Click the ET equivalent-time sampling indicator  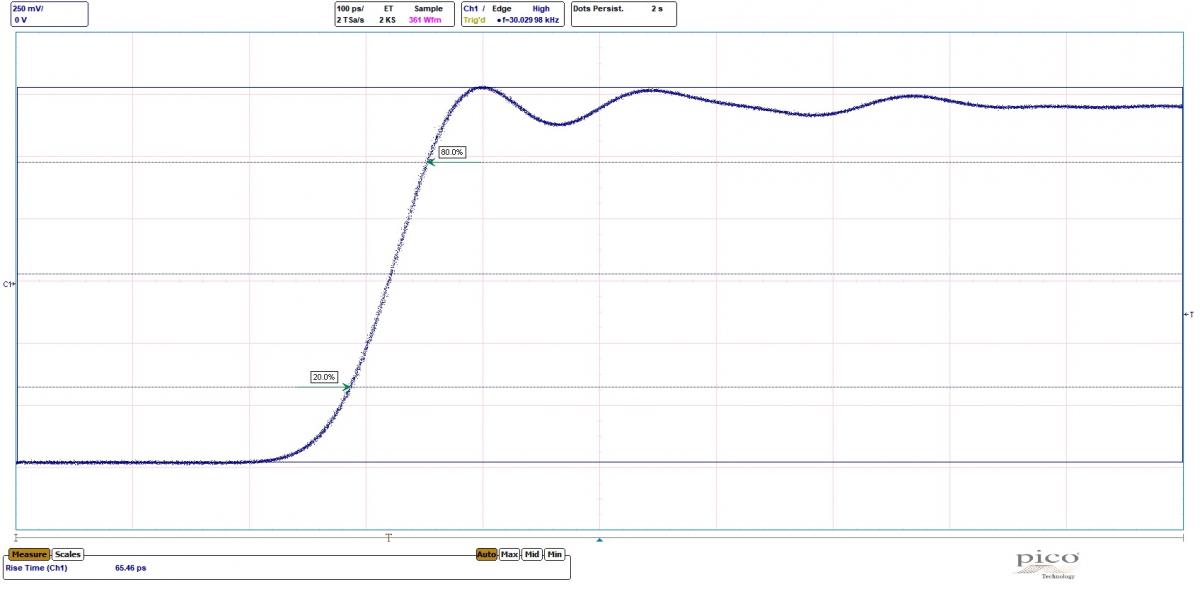pos(388,8)
